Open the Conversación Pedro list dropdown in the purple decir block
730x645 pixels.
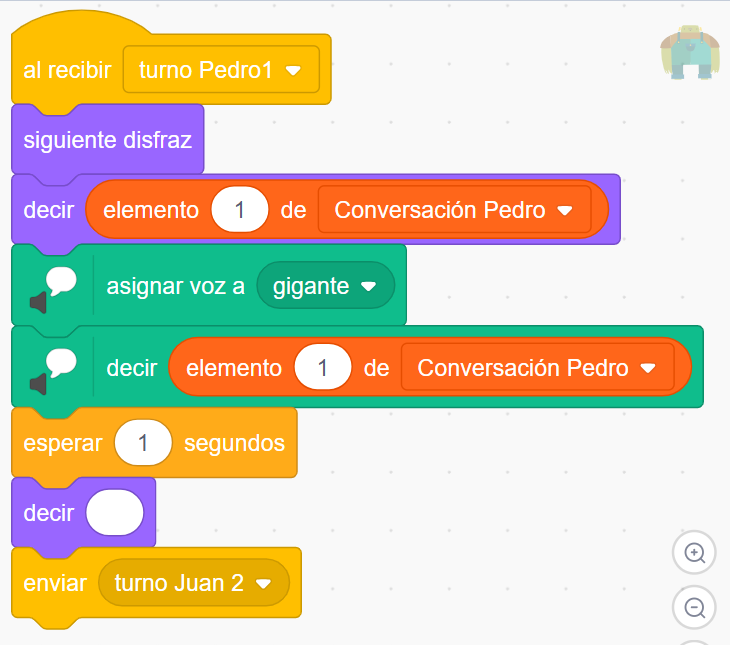click(x=454, y=210)
